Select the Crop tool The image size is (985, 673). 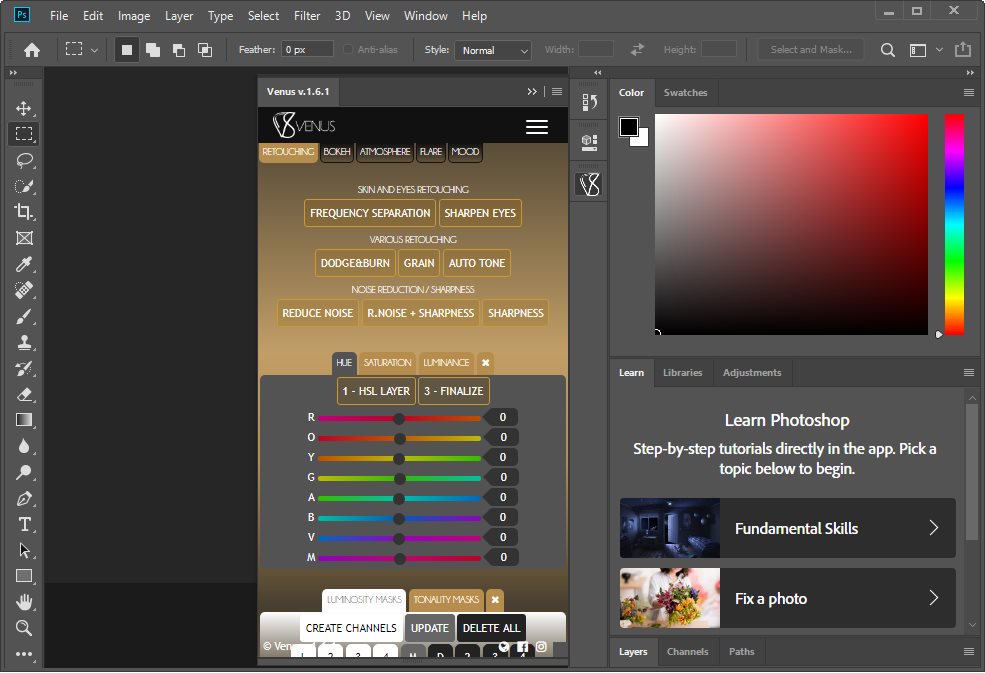click(24, 212)
